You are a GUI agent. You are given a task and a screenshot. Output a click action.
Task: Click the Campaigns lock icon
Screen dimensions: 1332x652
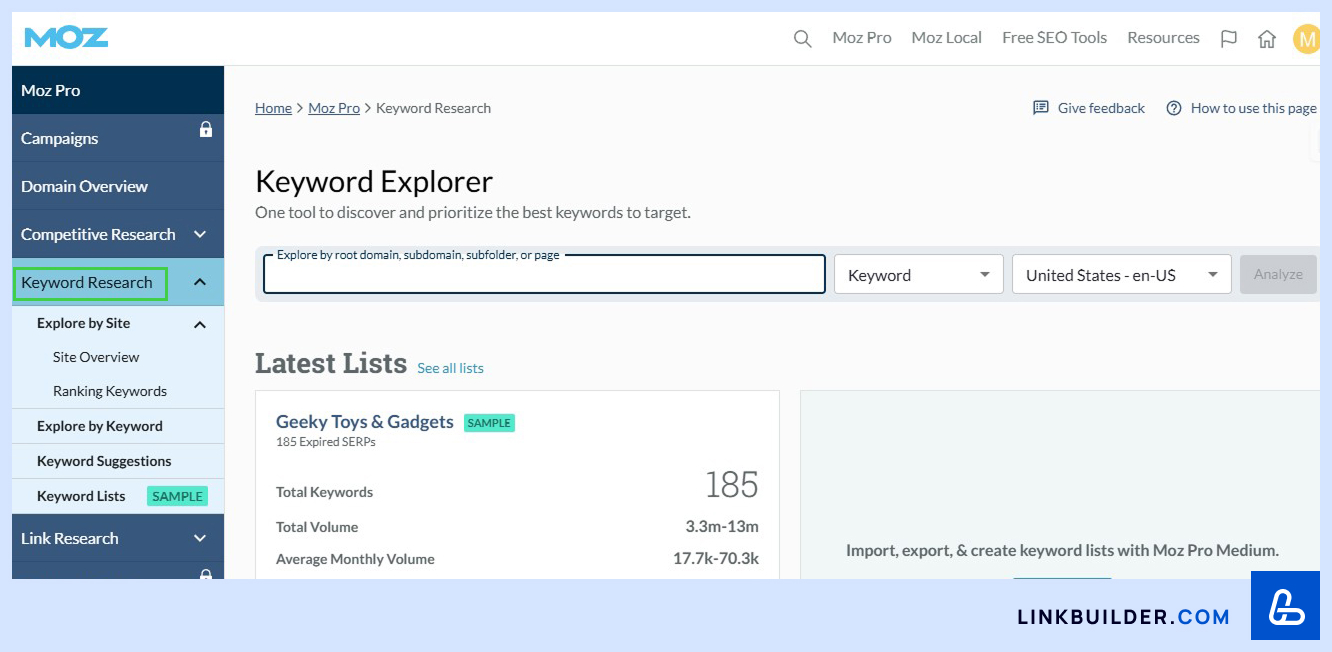(206, 129)
